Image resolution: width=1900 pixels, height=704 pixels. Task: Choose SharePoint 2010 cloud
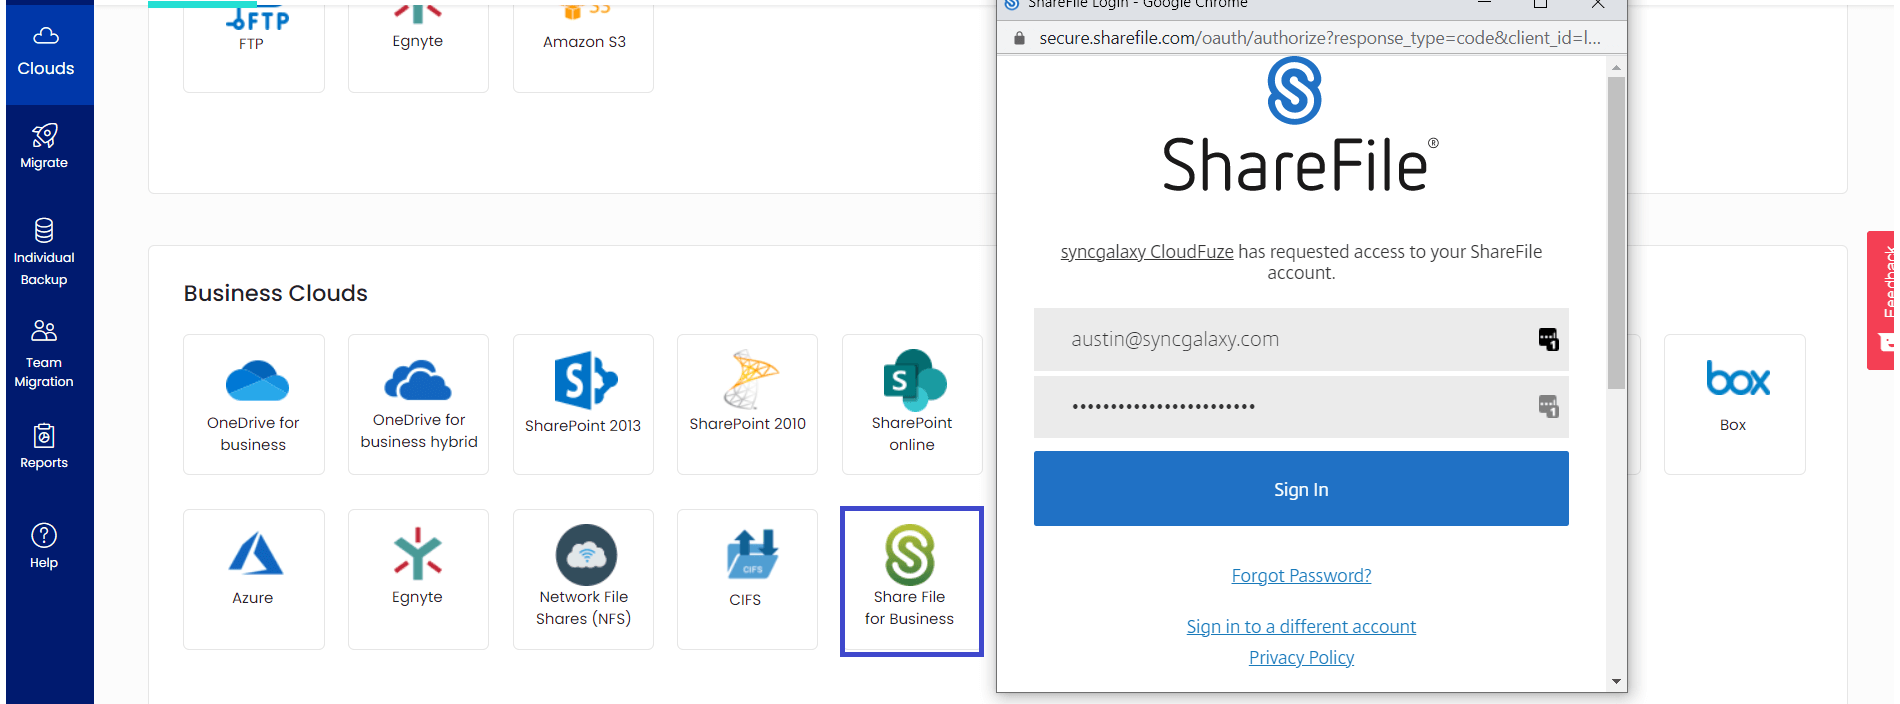747,404
